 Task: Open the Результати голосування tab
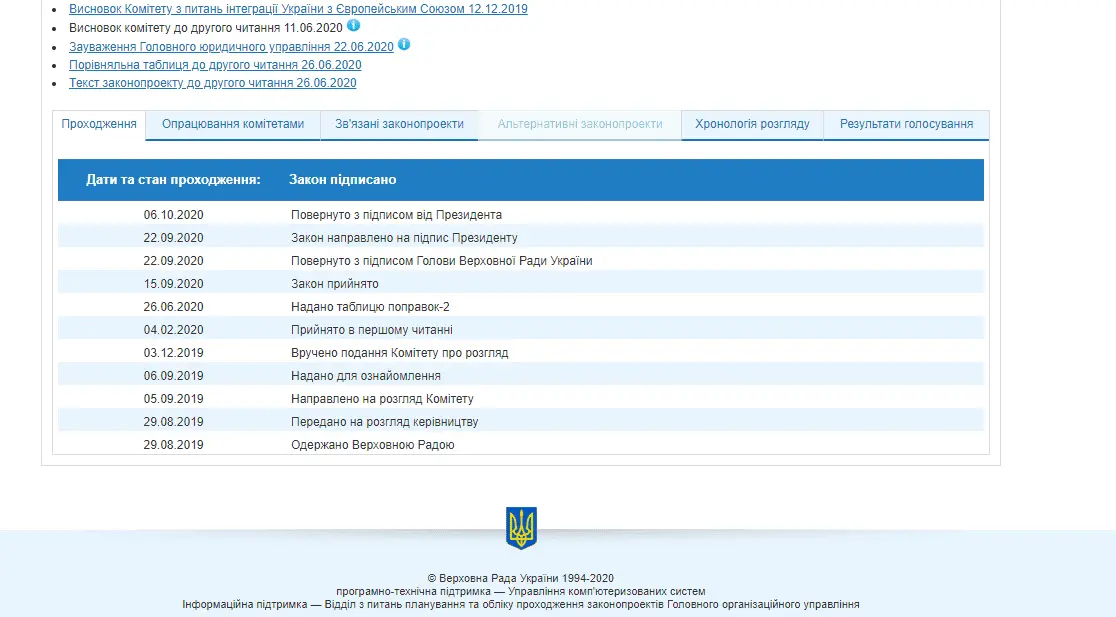point(906,125)
